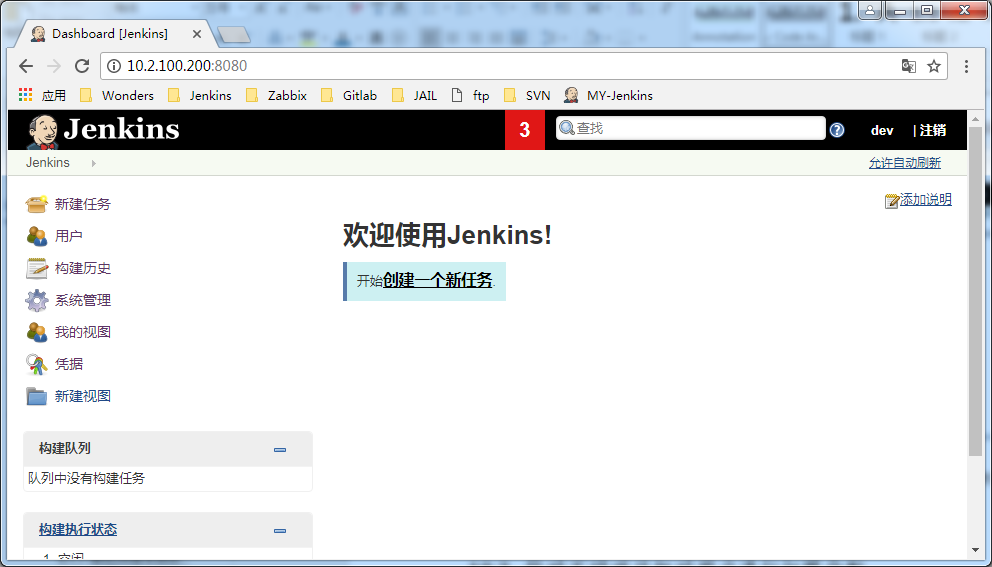
Task: Open the 凭据 link text
Action: 68,364
